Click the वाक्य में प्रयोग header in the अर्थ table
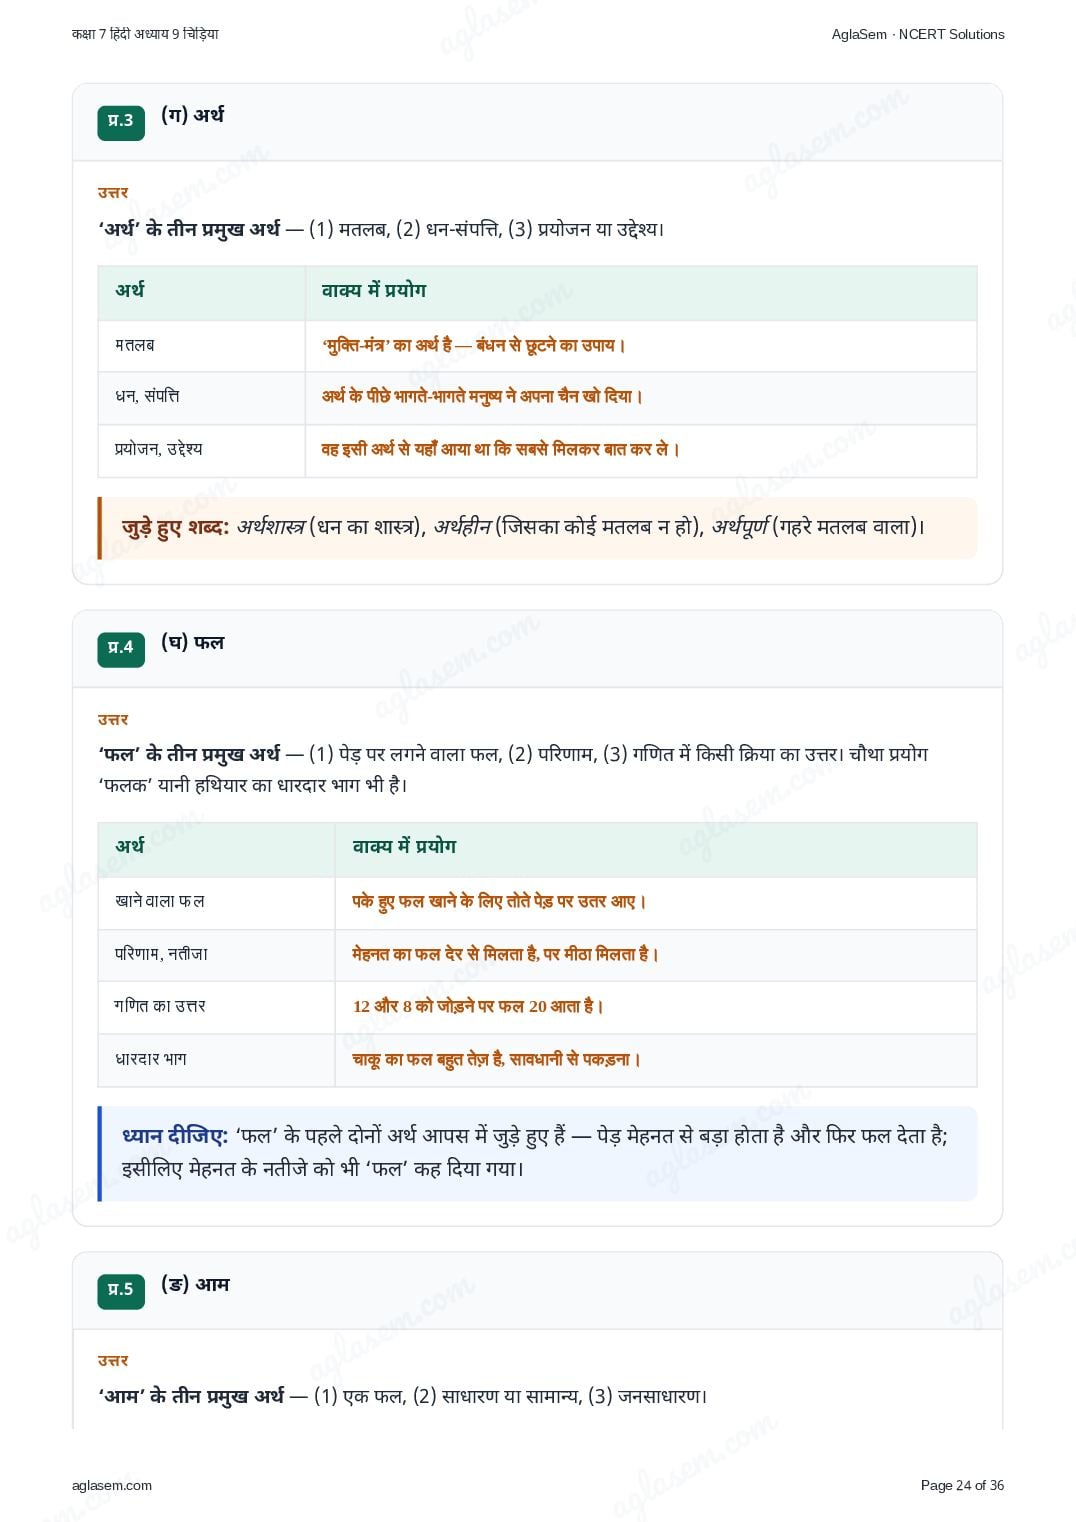The width and height of the screenshot is (1076, 1522). pyautogui.click(x=374, y=291)
